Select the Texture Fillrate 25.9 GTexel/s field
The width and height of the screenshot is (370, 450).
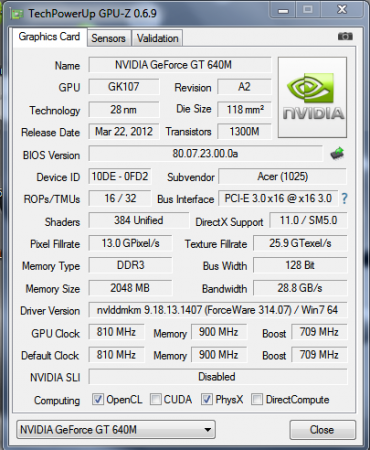click(300, 243)
